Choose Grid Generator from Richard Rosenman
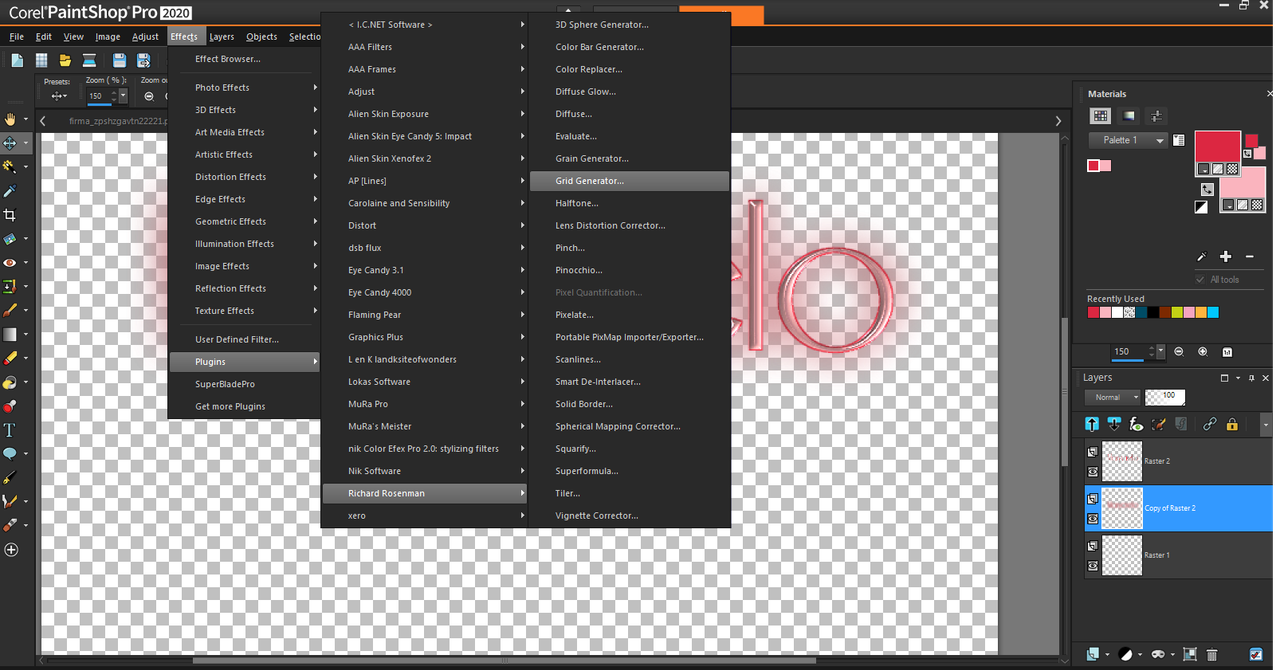The height and width of the screenshot is (670, 1280). pyautogui.click(x=629, y=181)
